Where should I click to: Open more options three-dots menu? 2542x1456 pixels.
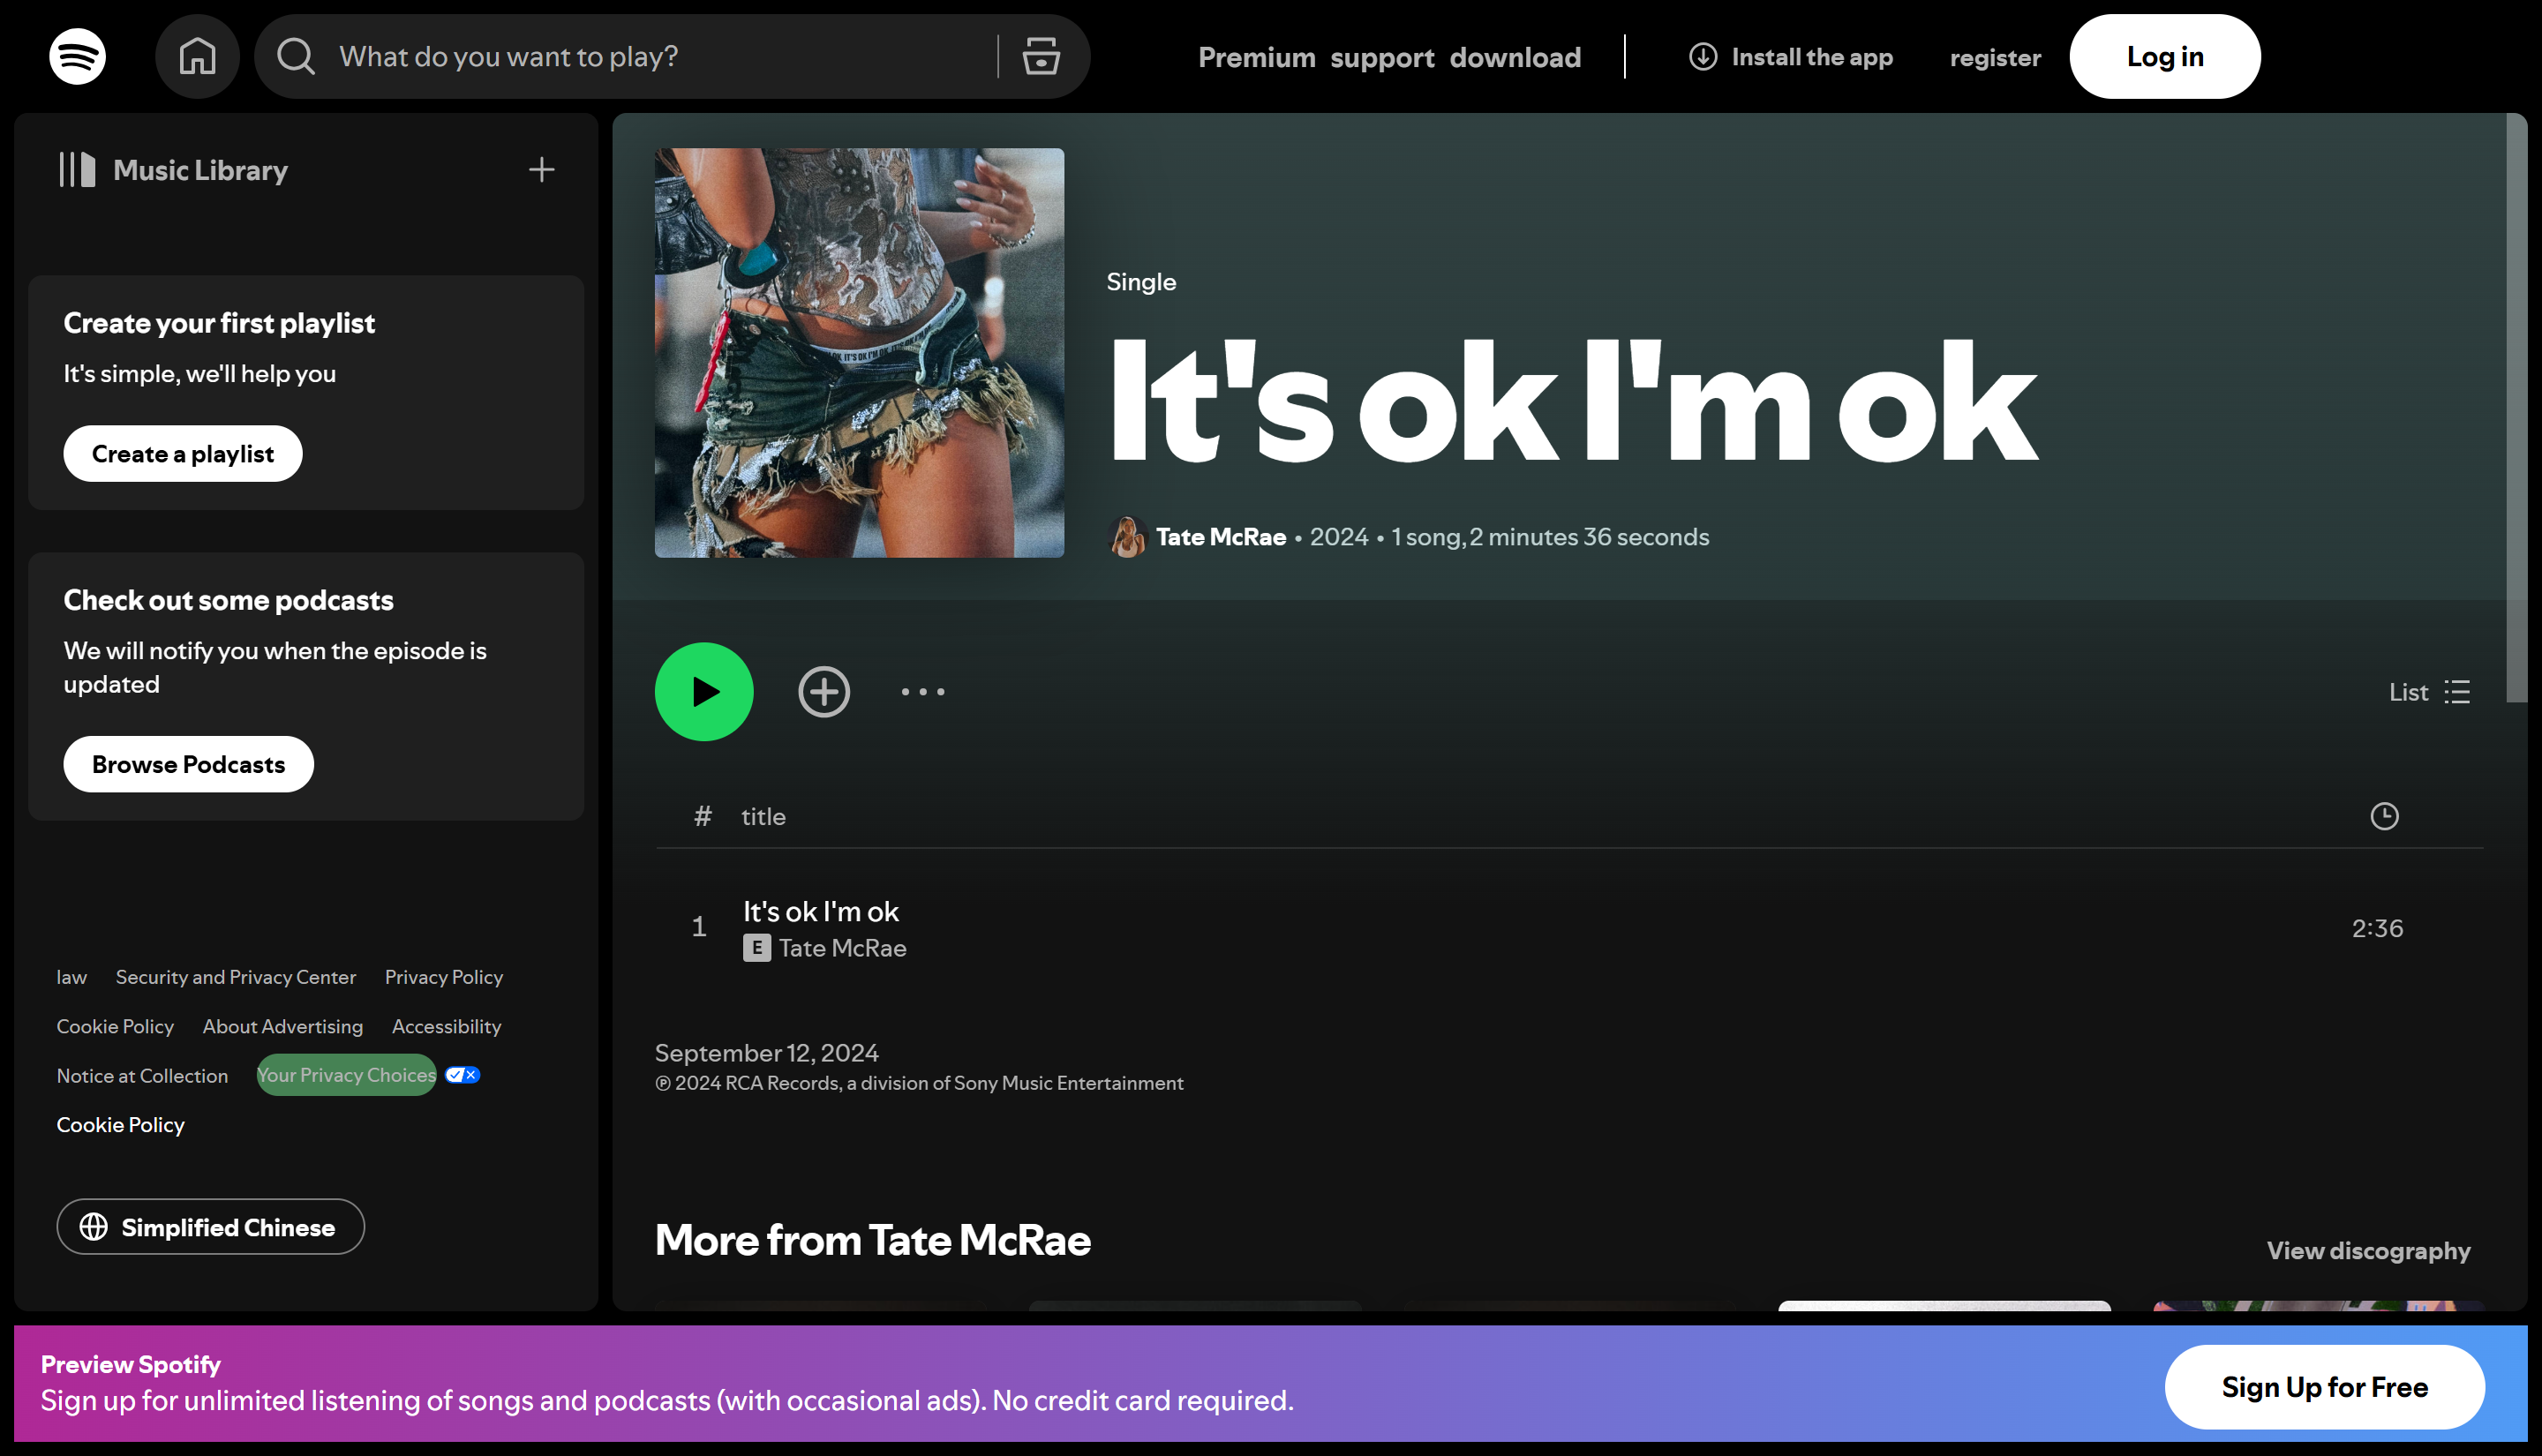click(922, 692)
